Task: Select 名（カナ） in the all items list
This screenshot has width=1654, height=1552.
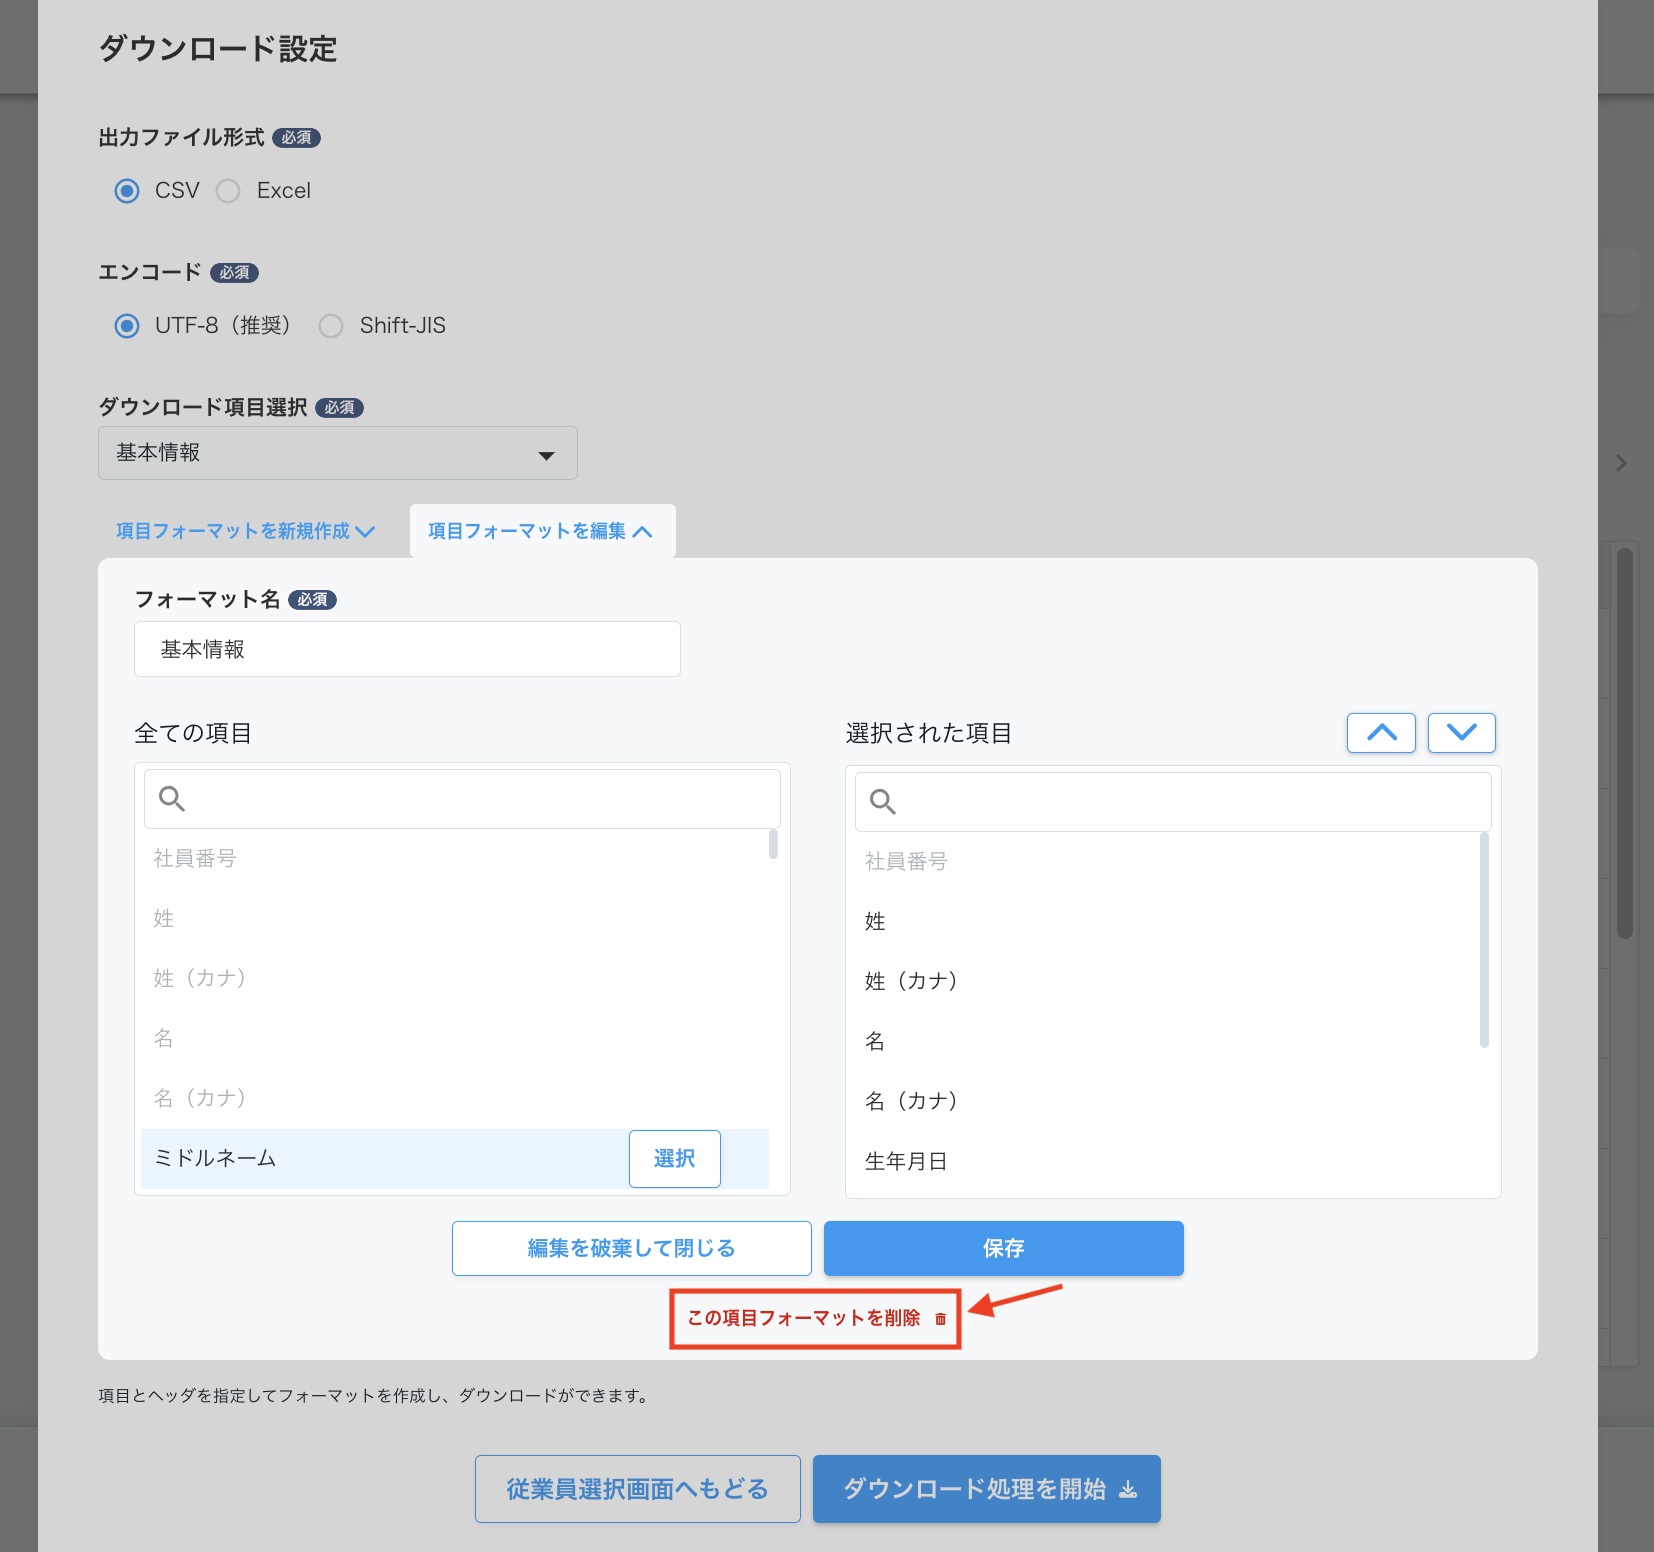Action: click(x=455, y=1098)
